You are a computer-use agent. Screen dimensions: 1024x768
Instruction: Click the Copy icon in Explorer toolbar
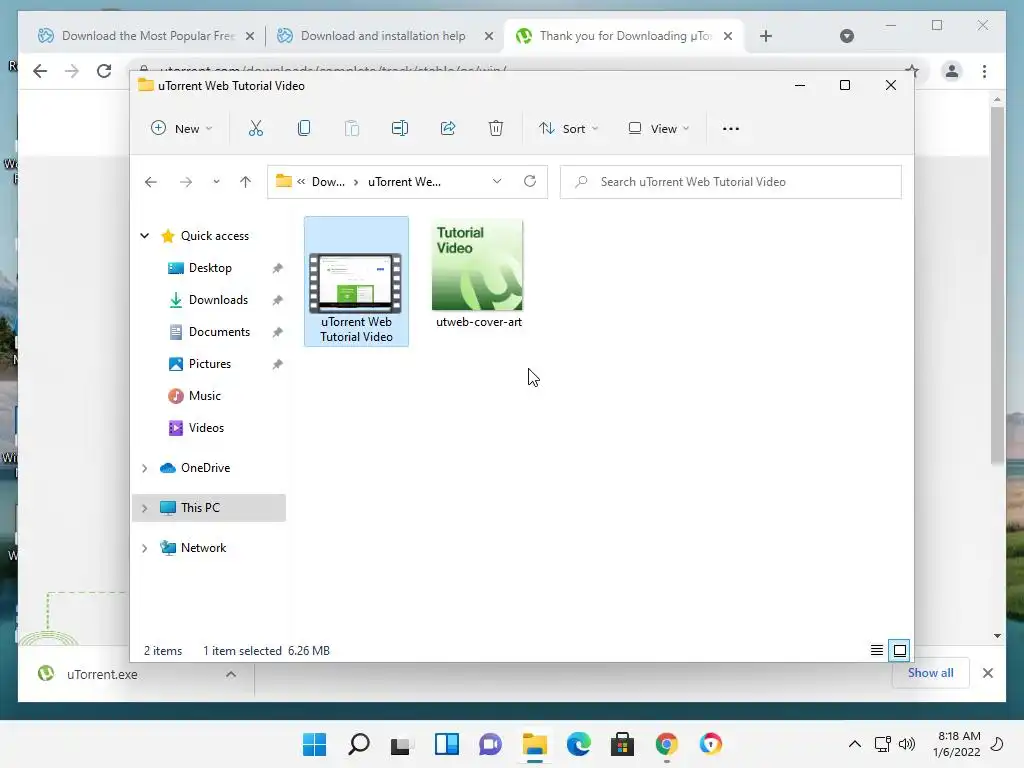point(304,129)
